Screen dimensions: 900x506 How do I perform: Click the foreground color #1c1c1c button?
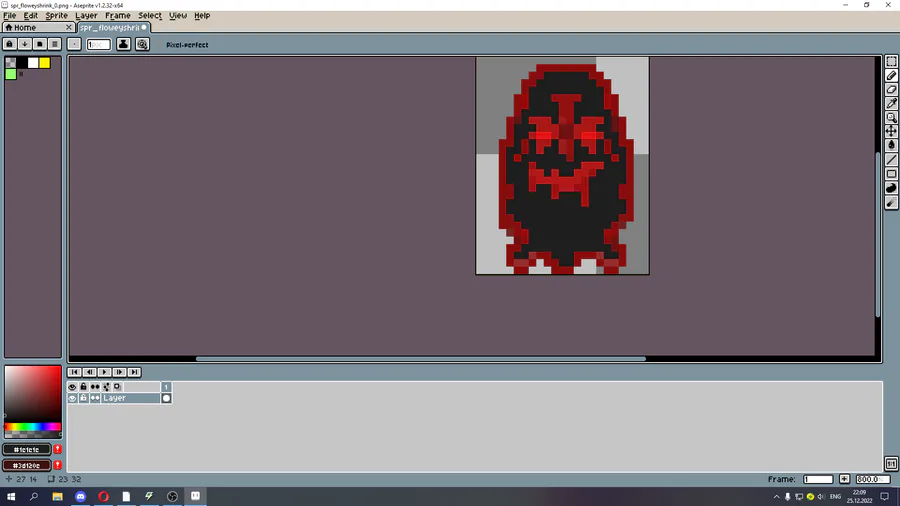(x=26, y=449)
